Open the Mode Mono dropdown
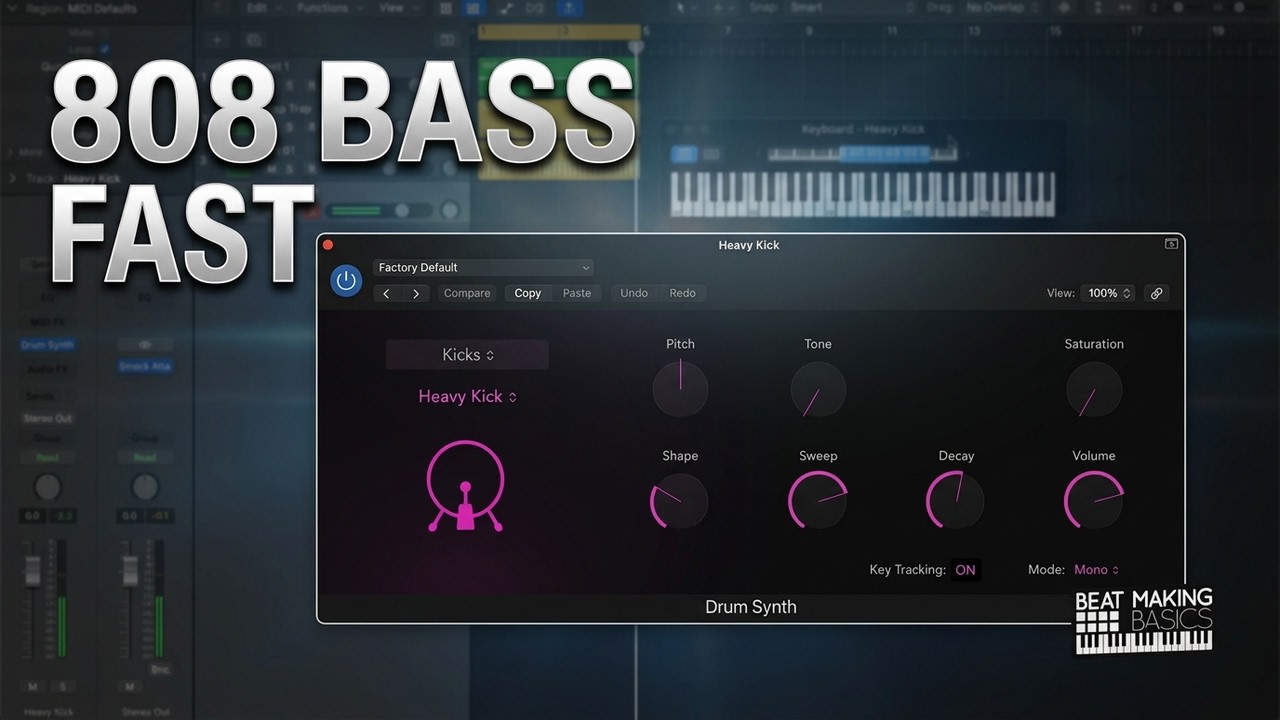This screenshot has height=720, width=1280. pyautogui.click(x=1096, y=570)
